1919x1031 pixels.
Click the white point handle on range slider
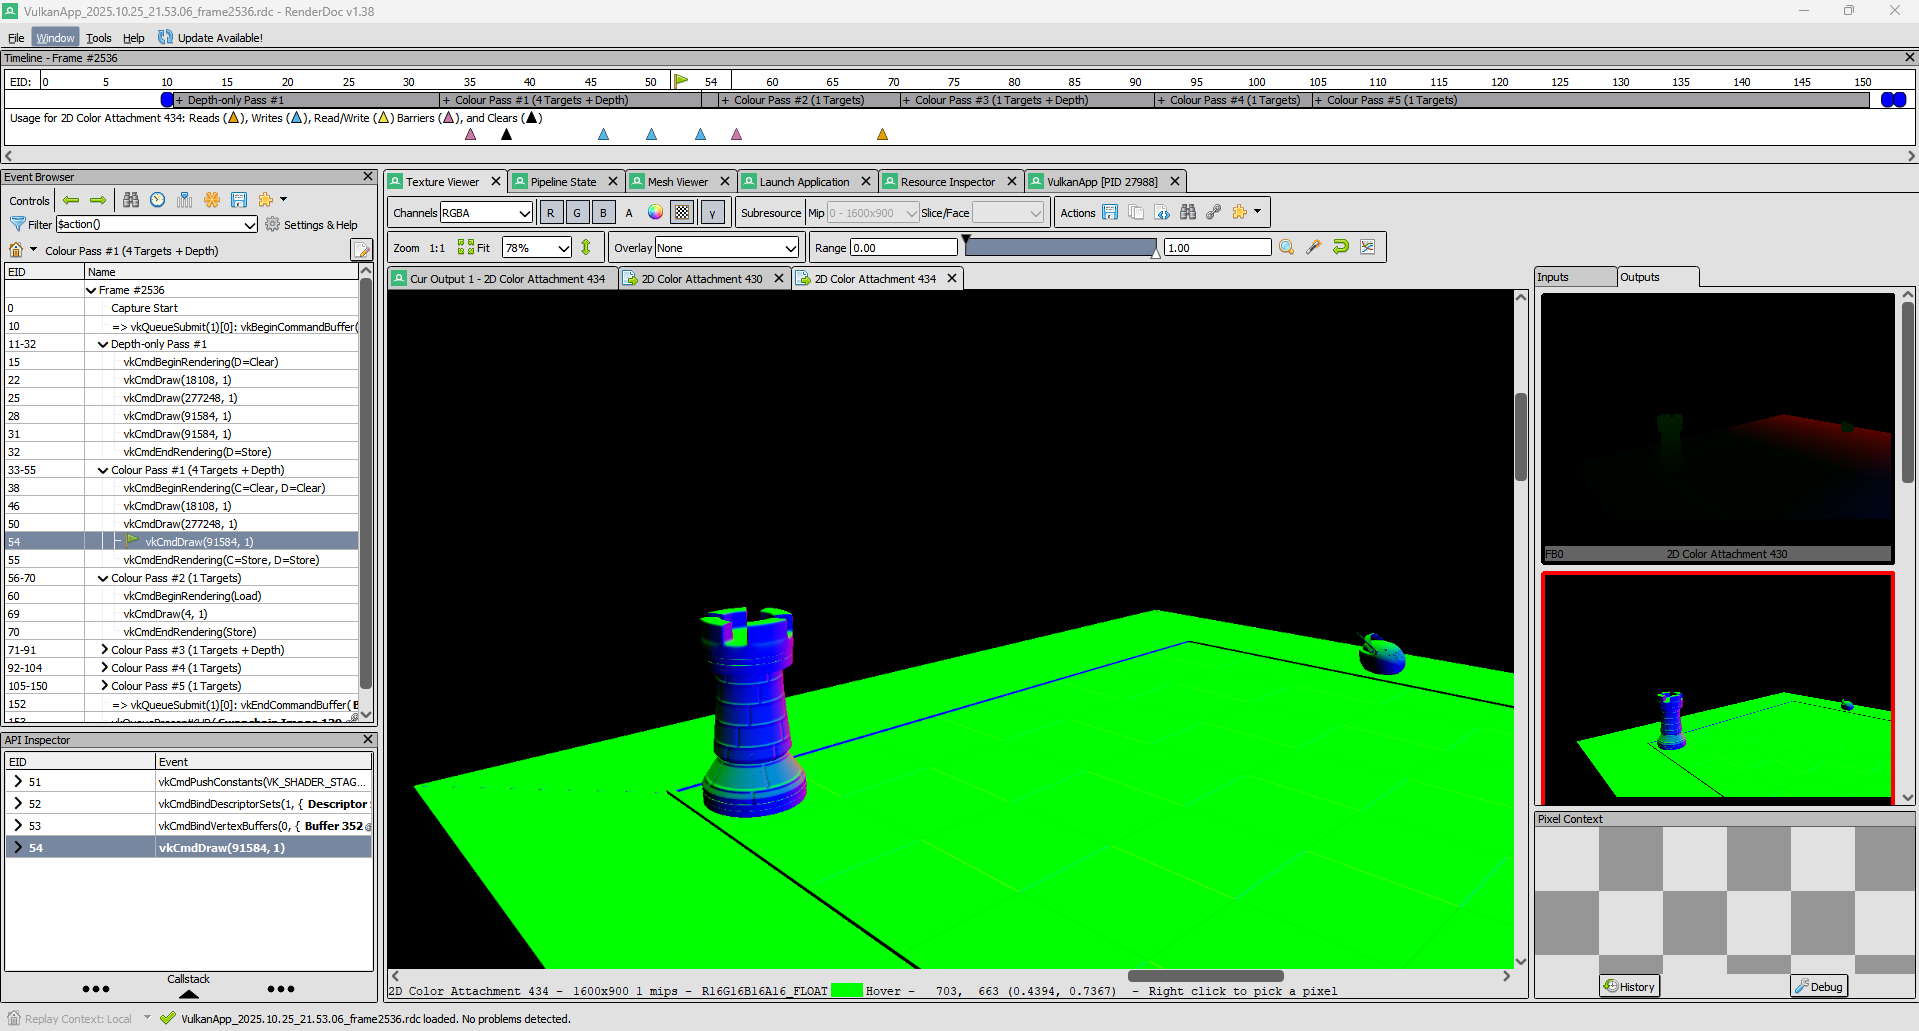tap(1156, 254)
